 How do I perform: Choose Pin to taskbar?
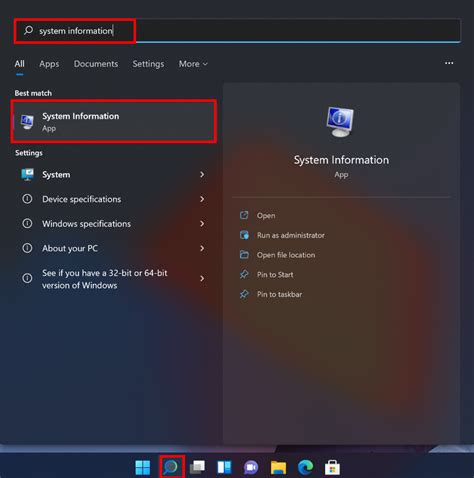279,294
